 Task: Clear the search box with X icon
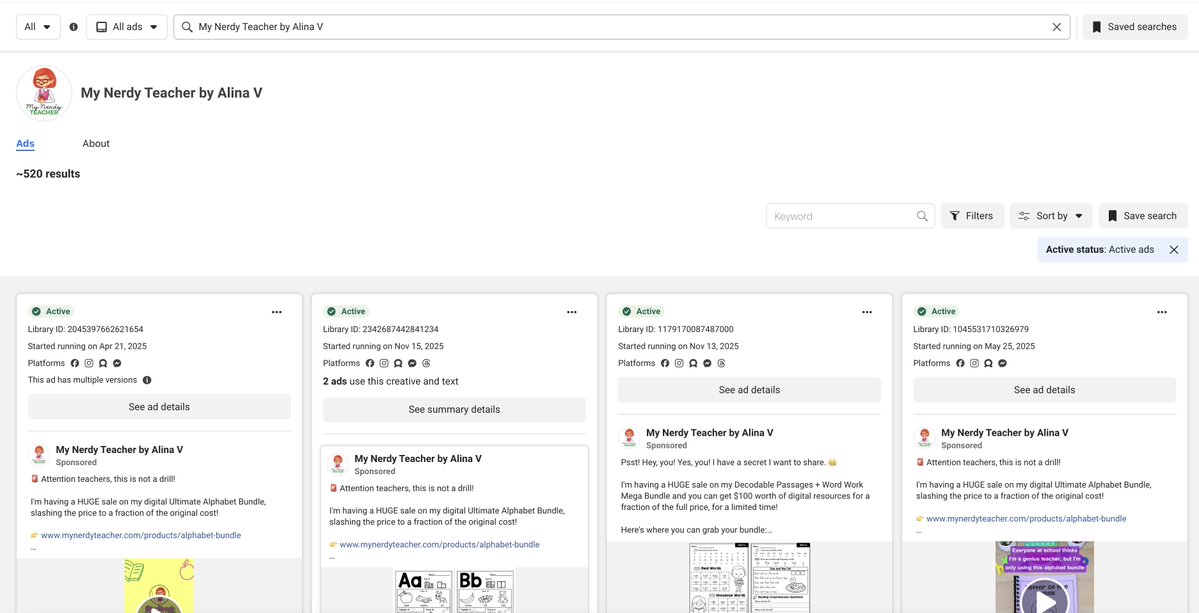pos(1057,27)
